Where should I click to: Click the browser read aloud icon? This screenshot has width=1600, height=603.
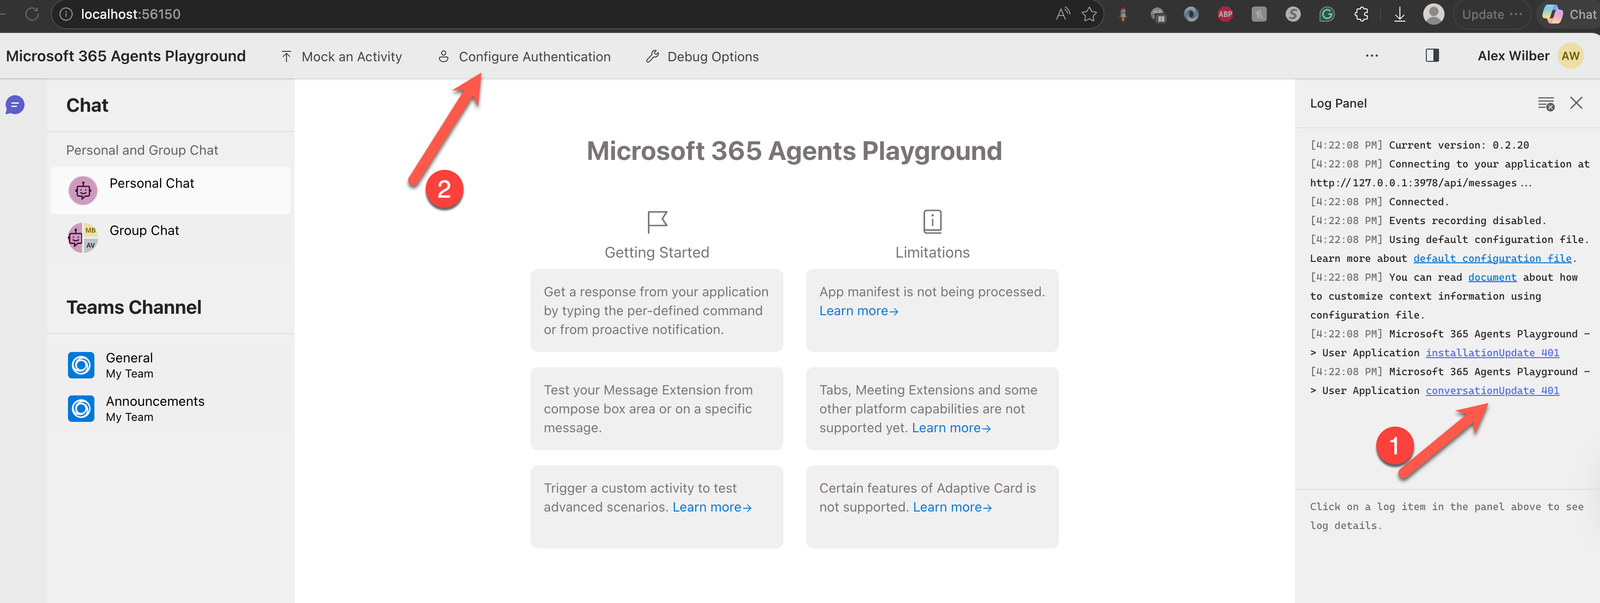point(1062,14)
